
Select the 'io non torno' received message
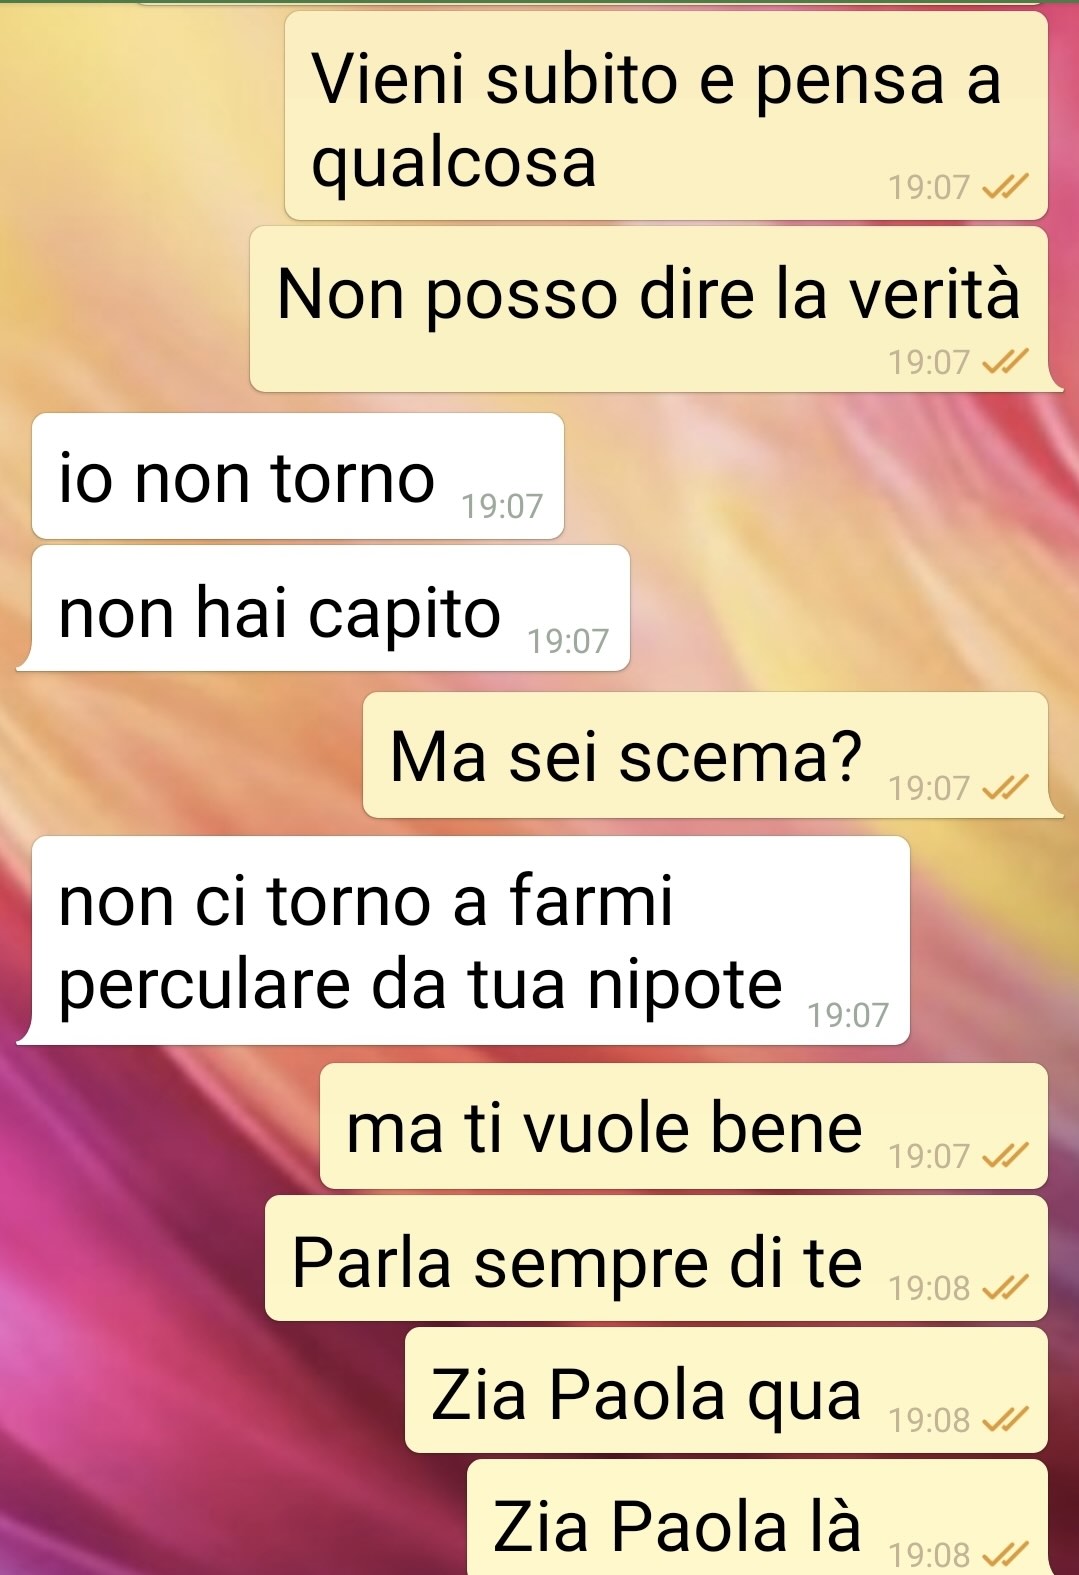298,476
